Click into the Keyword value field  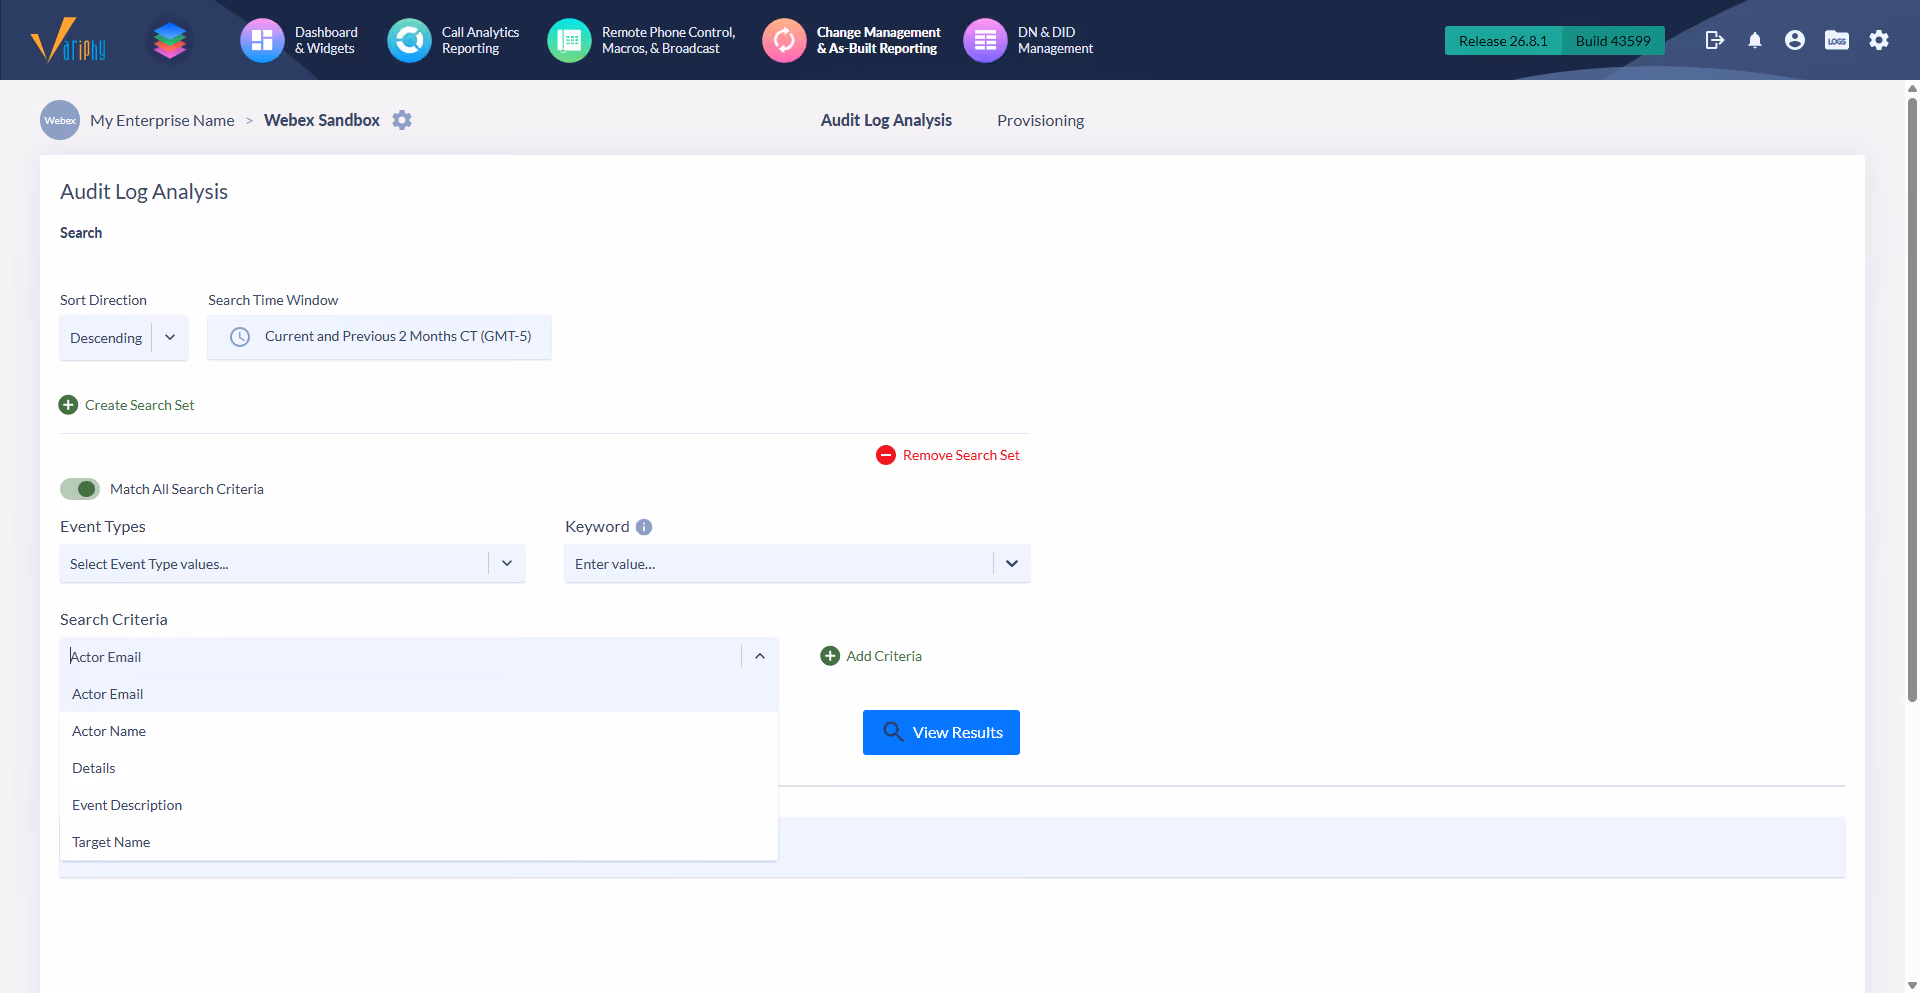[779, 564]
